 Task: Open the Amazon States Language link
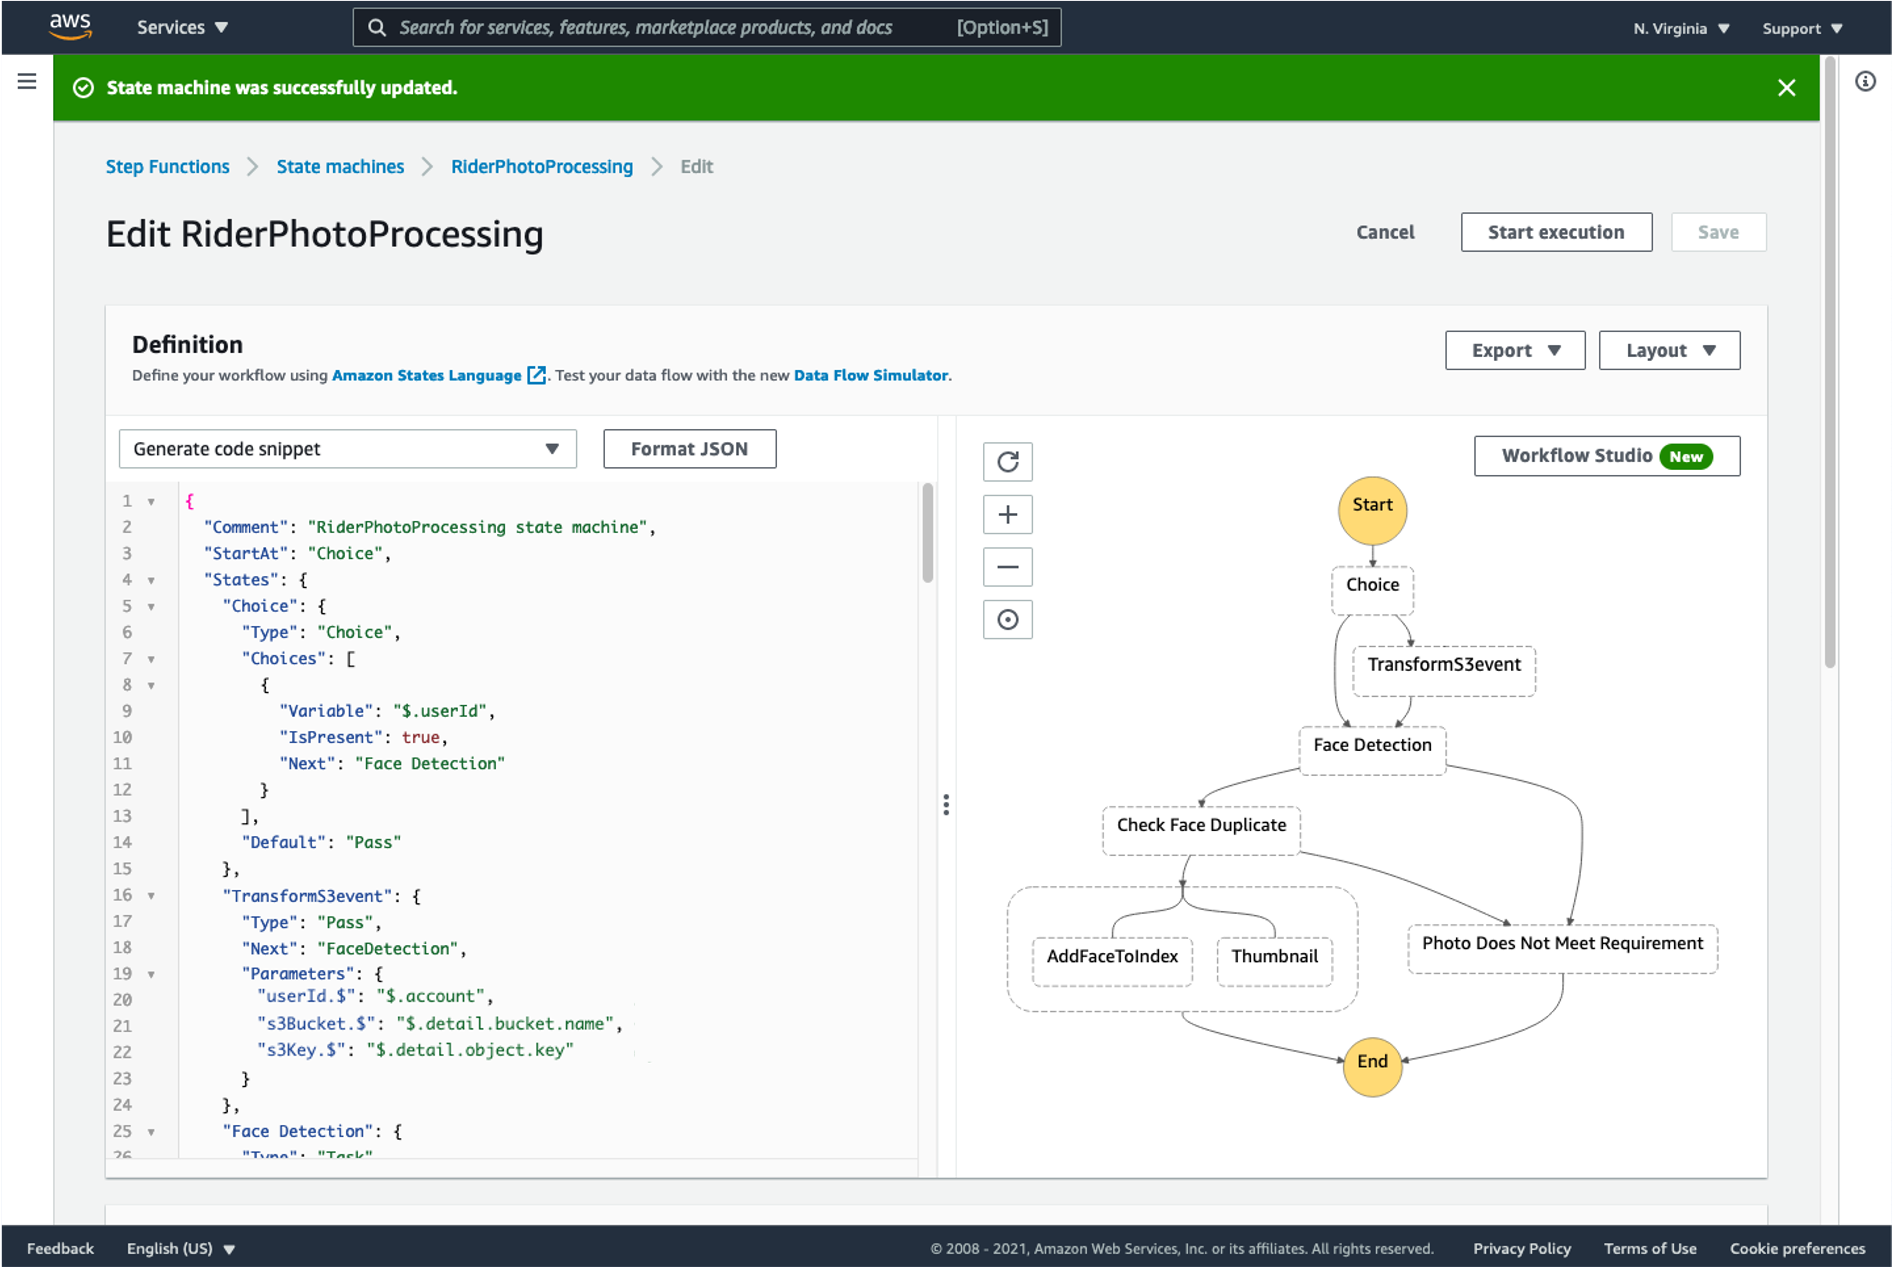click(x=427, y=375)
